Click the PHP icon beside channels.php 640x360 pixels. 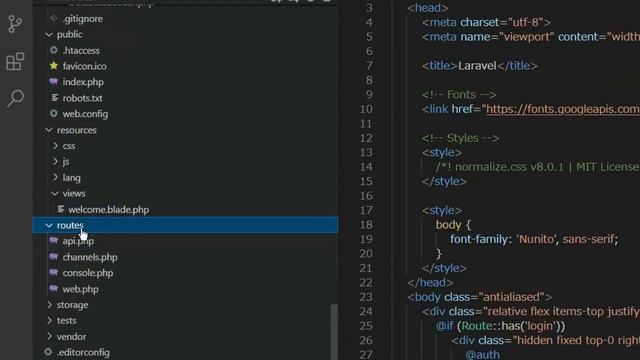coord(53,257)
